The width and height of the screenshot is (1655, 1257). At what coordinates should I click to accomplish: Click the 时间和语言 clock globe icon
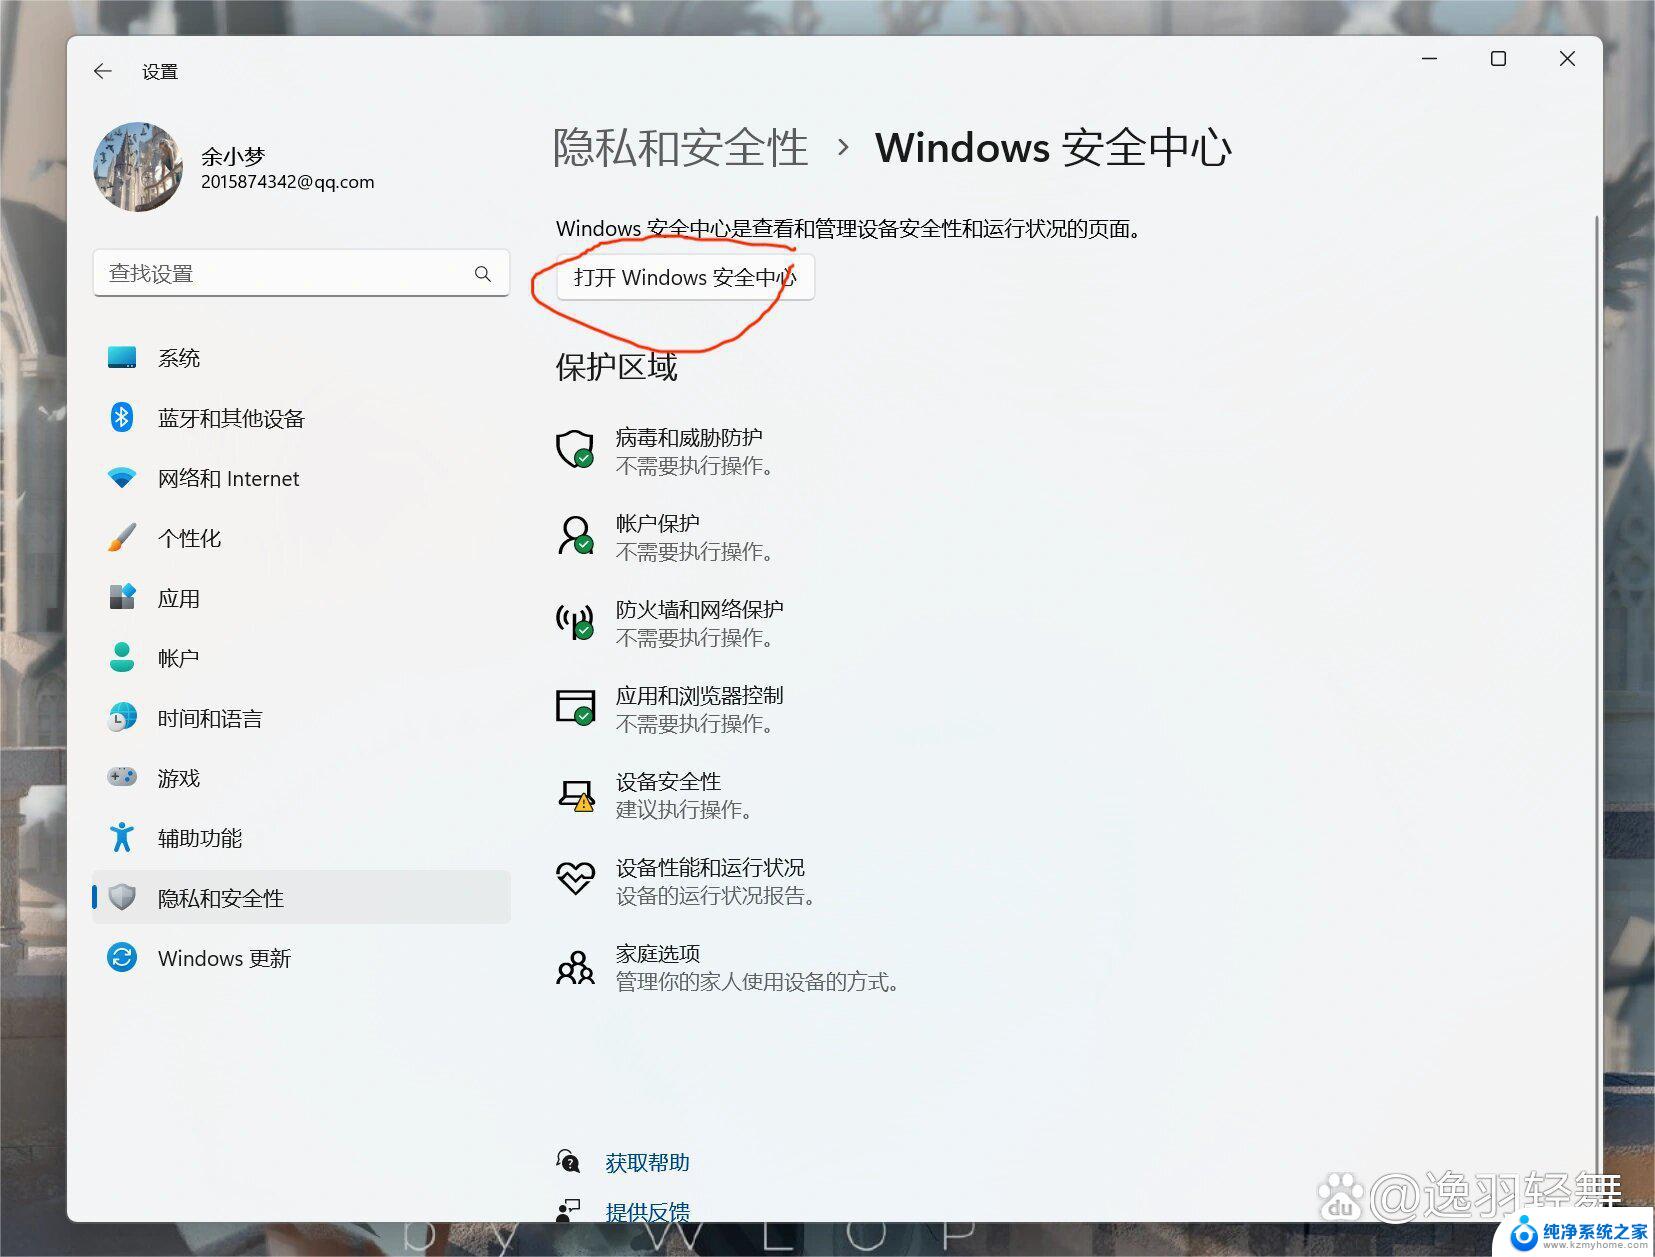[122, 718]
